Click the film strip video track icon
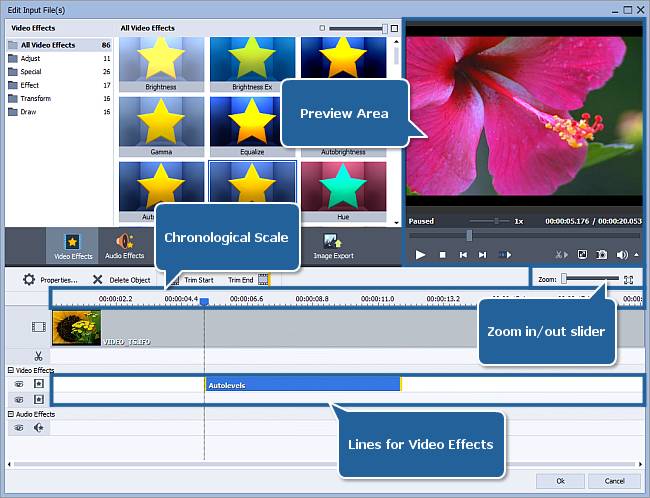The height and width of the screenshot is (498, 650). tap(39, 327)
